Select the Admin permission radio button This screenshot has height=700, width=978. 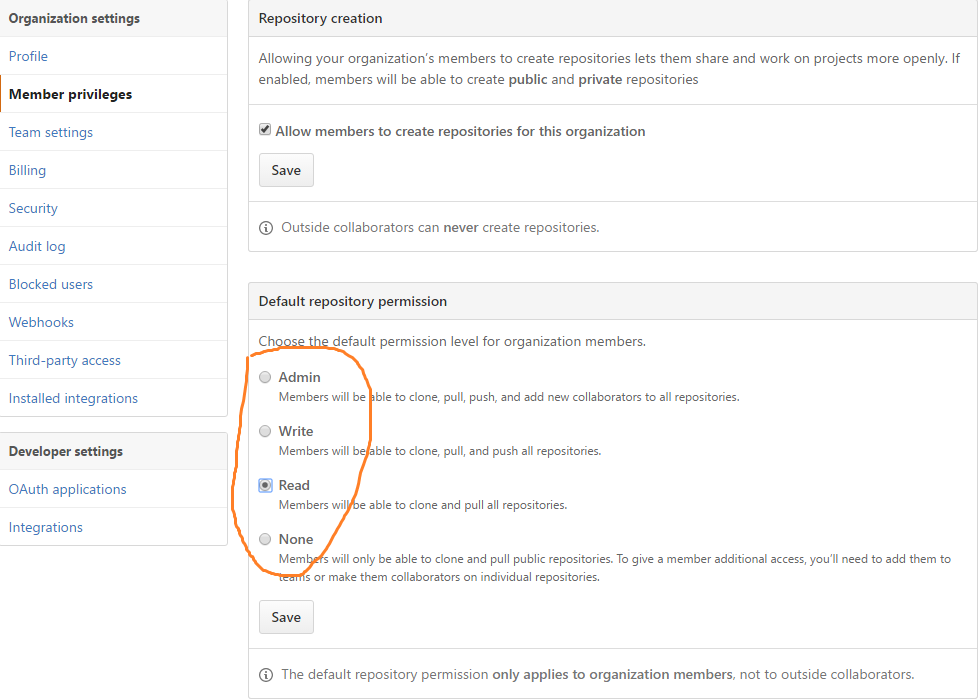click(265, 377)
